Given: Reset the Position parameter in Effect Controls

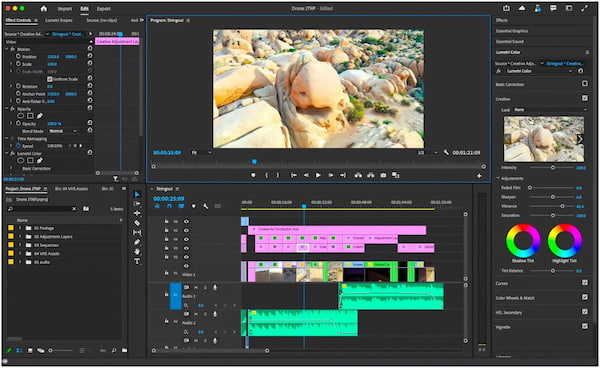Looking at the screenshot, I should tap(90, 57).
